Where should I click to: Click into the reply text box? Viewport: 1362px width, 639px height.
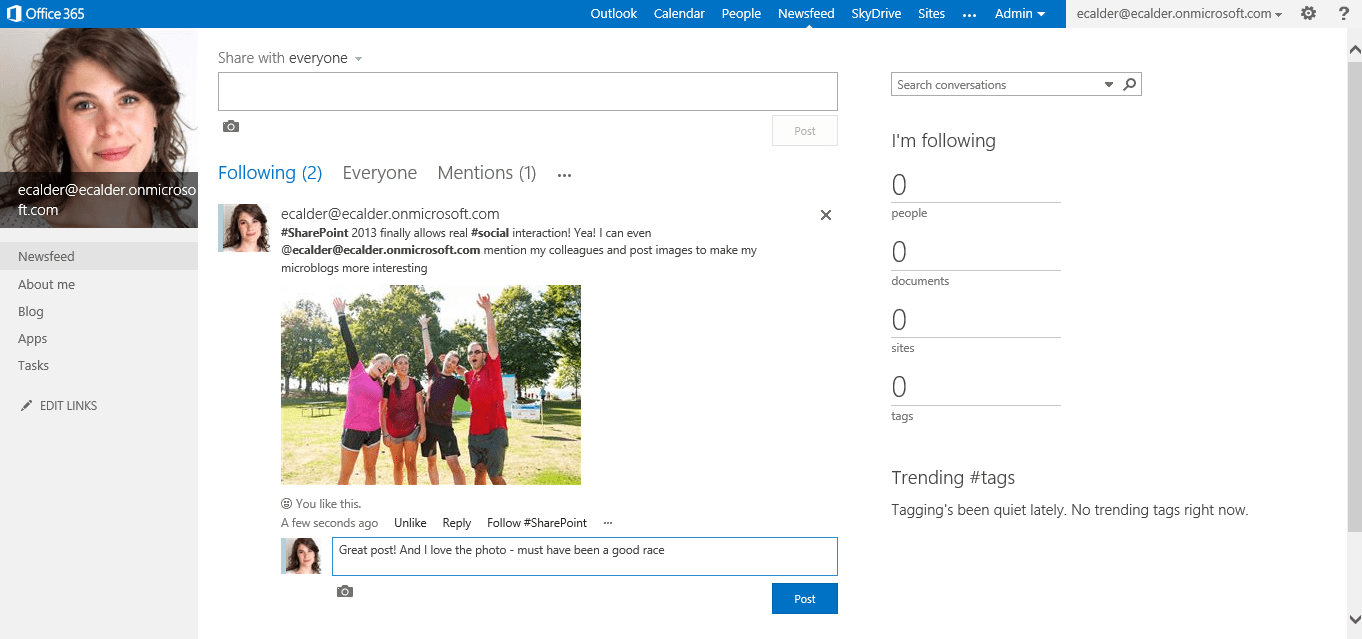pos(585,557)
